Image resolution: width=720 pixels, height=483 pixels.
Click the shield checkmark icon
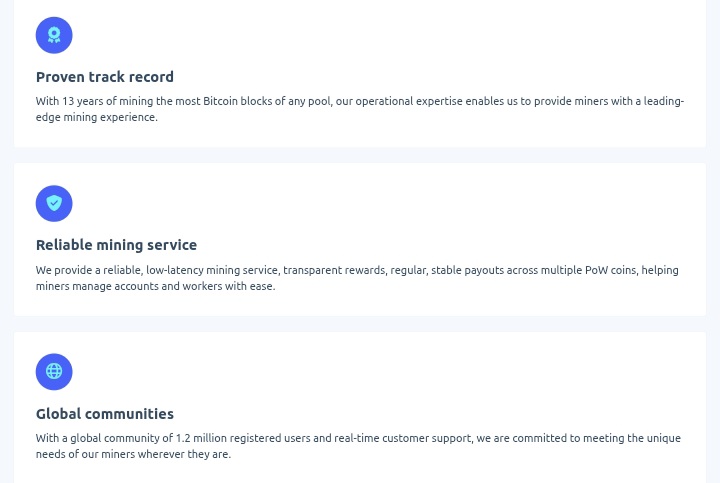[x=54, y=203]
